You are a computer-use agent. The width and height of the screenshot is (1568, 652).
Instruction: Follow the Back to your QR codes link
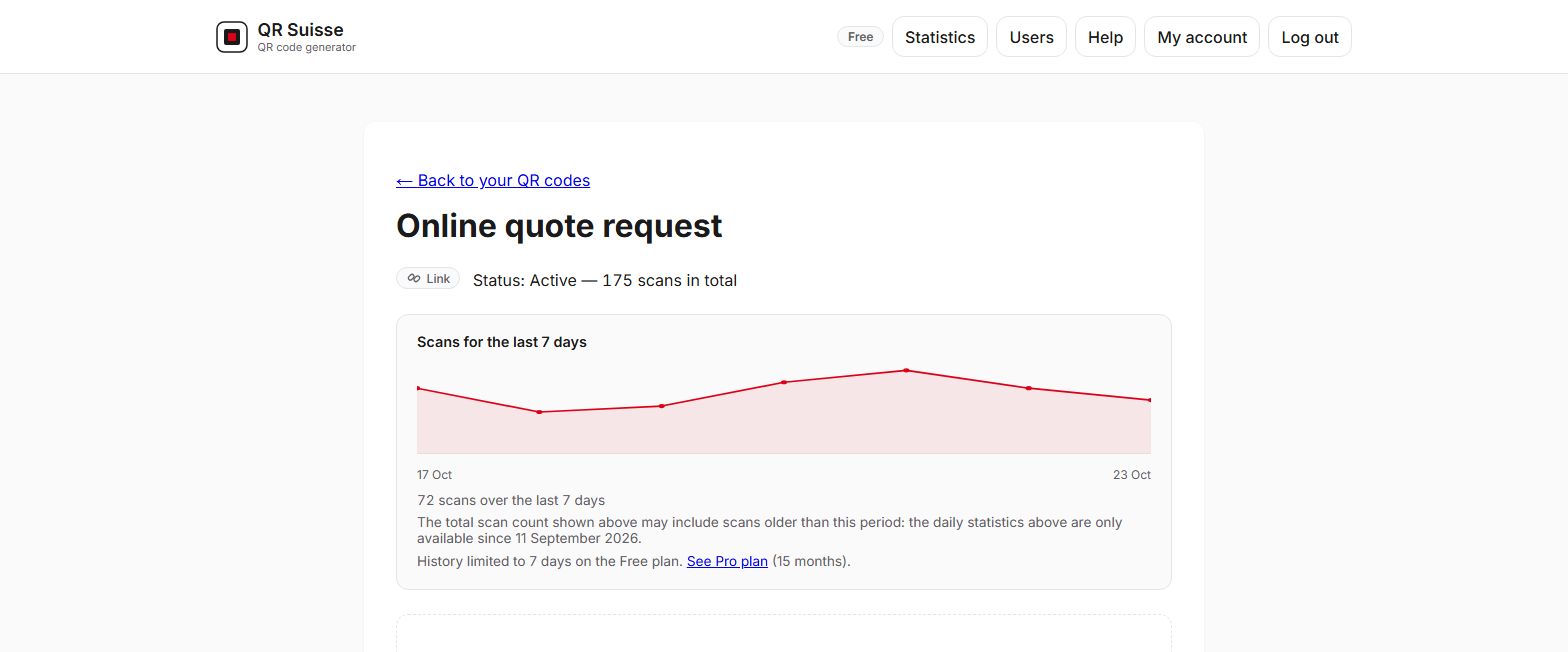tap(493, 180)
